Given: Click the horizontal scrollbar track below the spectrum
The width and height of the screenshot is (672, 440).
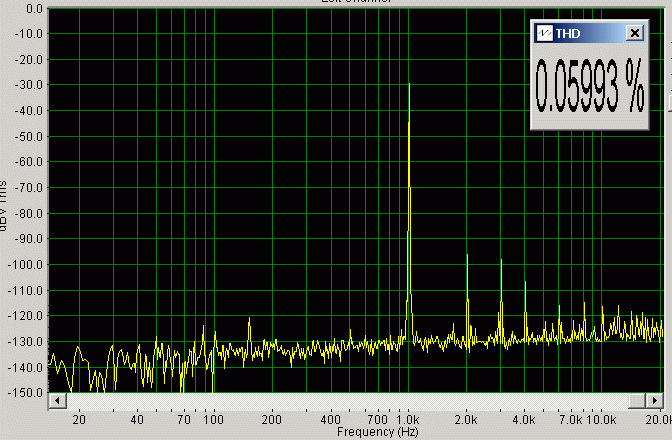Looking at the screenshot, I should coord(347,401).
